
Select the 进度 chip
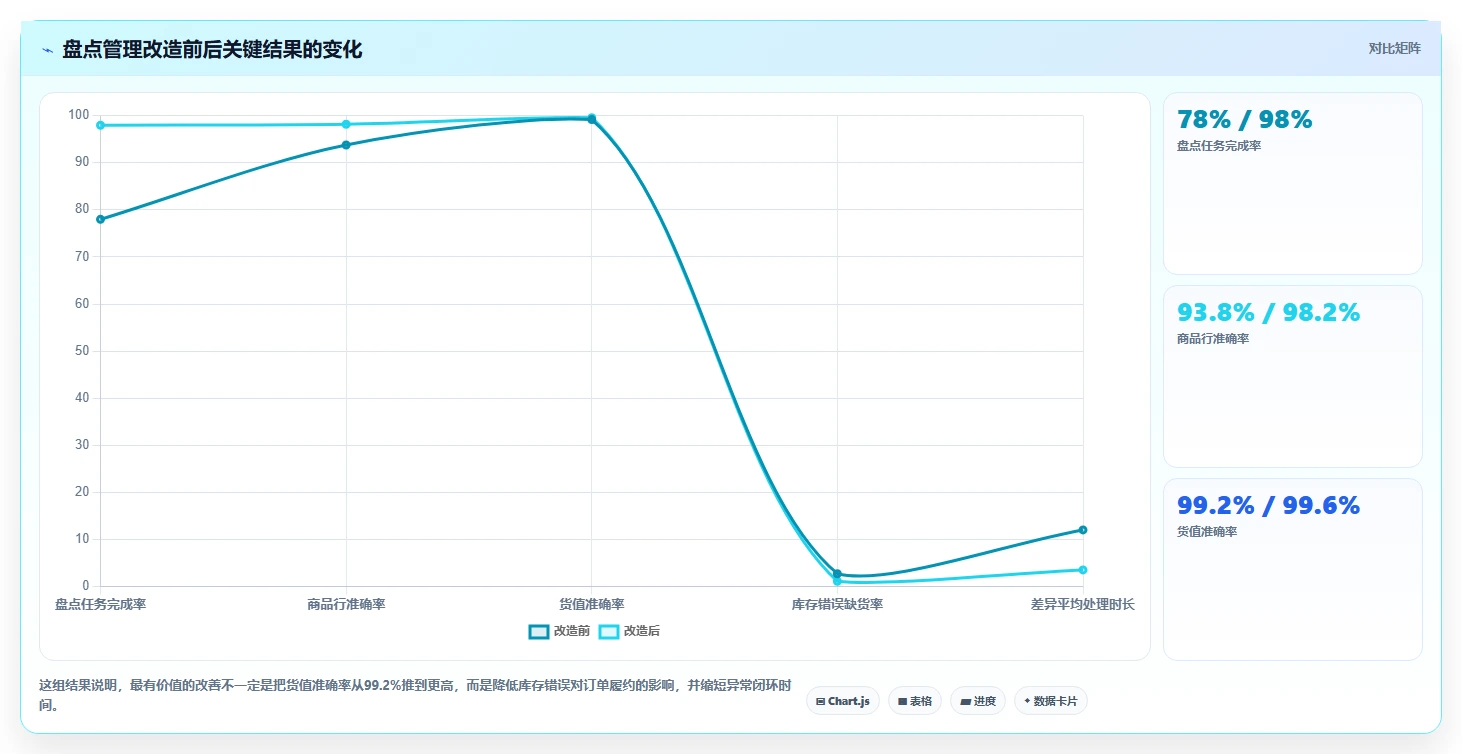[978, 701]
